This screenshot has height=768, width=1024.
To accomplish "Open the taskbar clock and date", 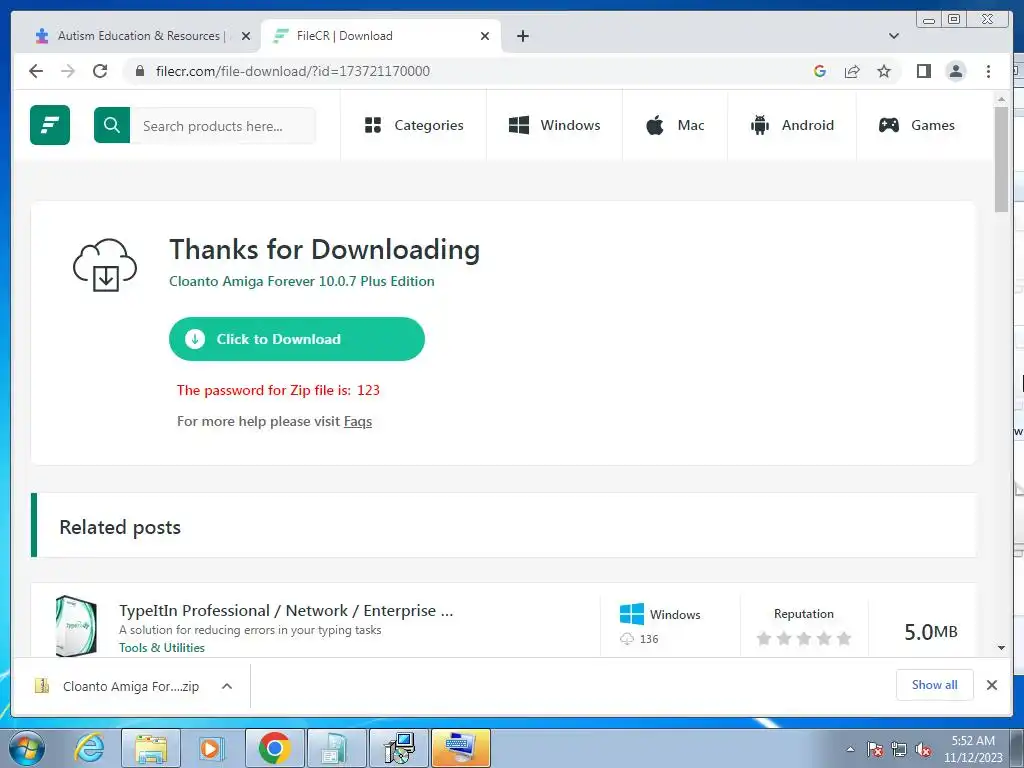I will click(x=973, y=749).
